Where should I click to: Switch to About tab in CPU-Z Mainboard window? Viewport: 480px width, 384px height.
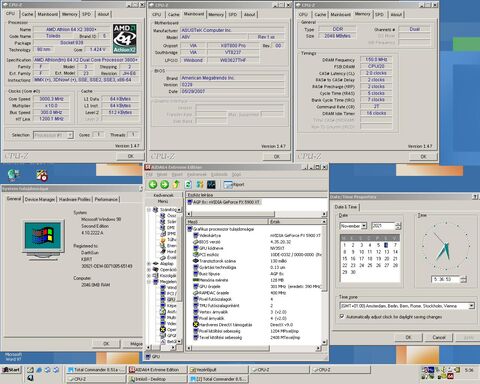[x=249, y=14]
